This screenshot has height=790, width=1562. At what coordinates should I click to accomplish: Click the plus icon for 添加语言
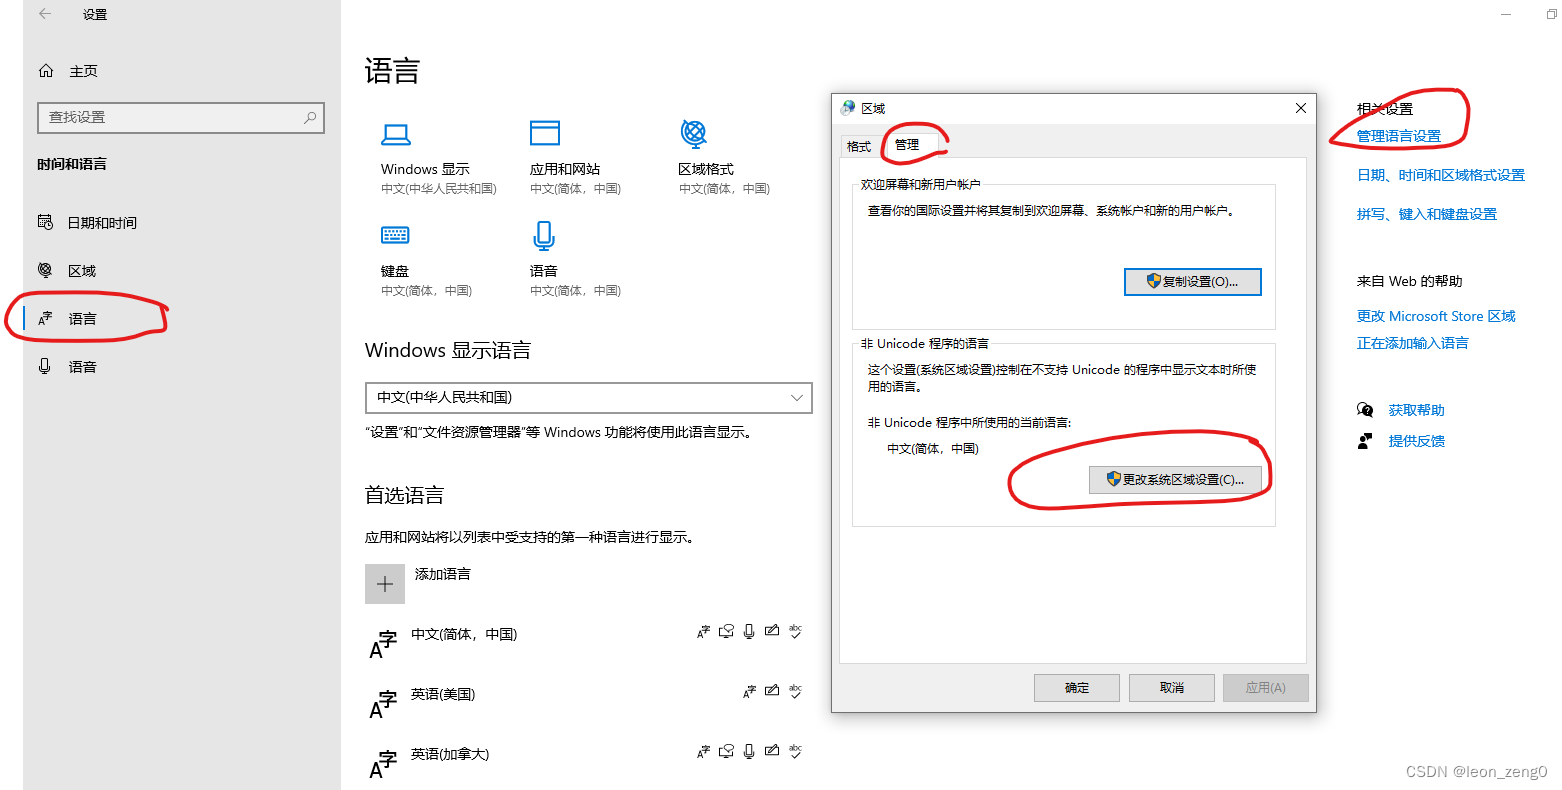(385, 584)
